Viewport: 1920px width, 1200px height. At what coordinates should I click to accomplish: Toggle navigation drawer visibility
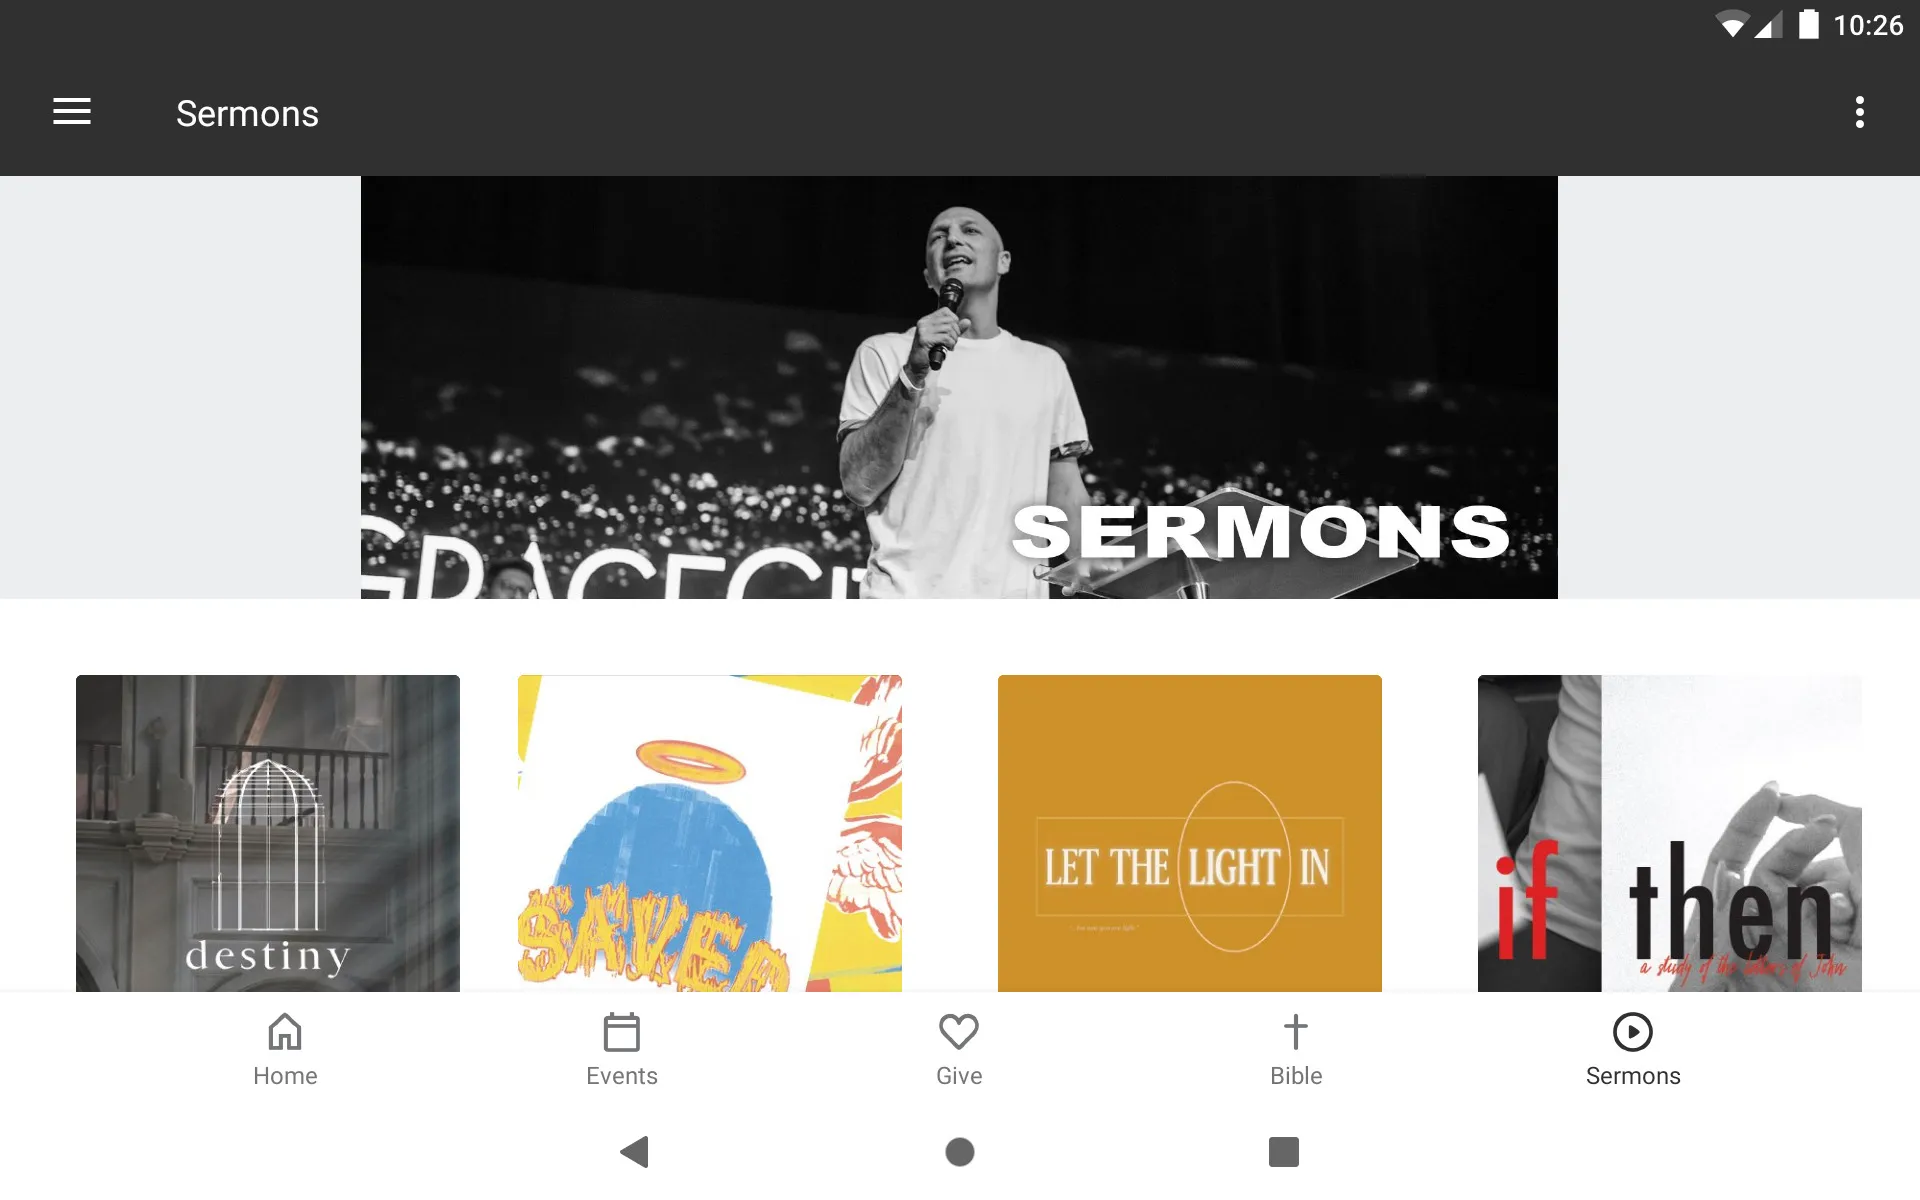pyautogui.click(x=72, y=113)
